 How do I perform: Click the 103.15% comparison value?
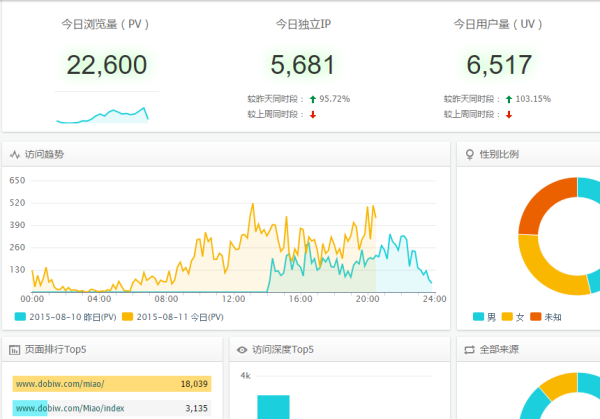[533, 99]
